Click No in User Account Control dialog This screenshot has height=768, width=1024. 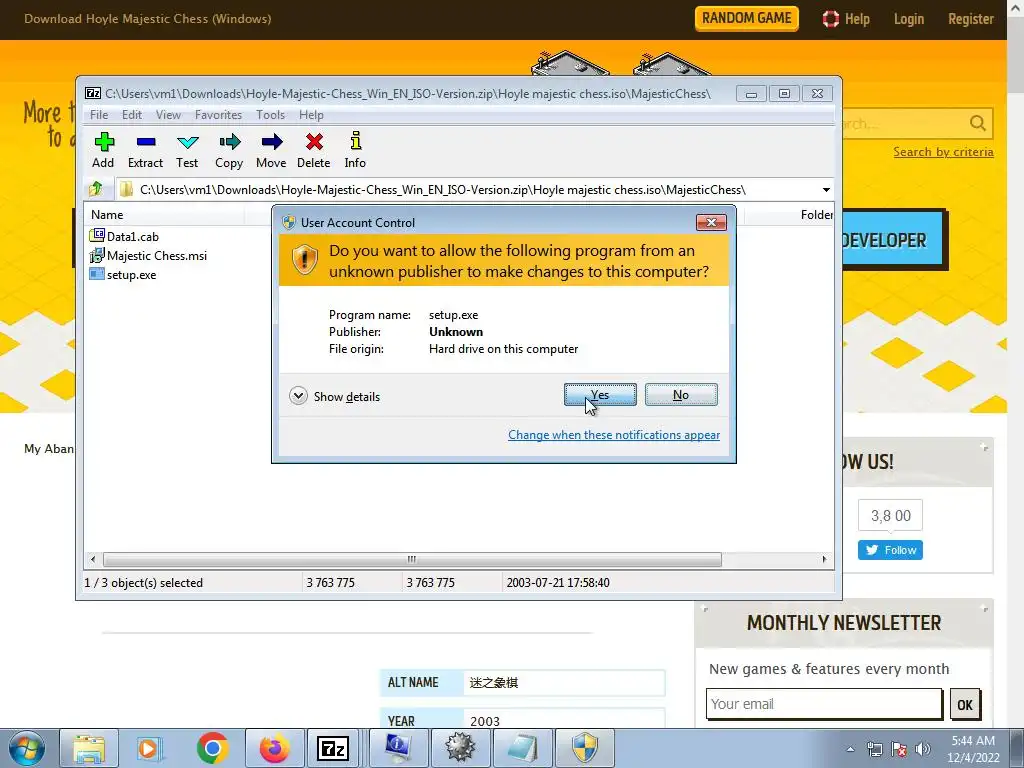(680, 394)
